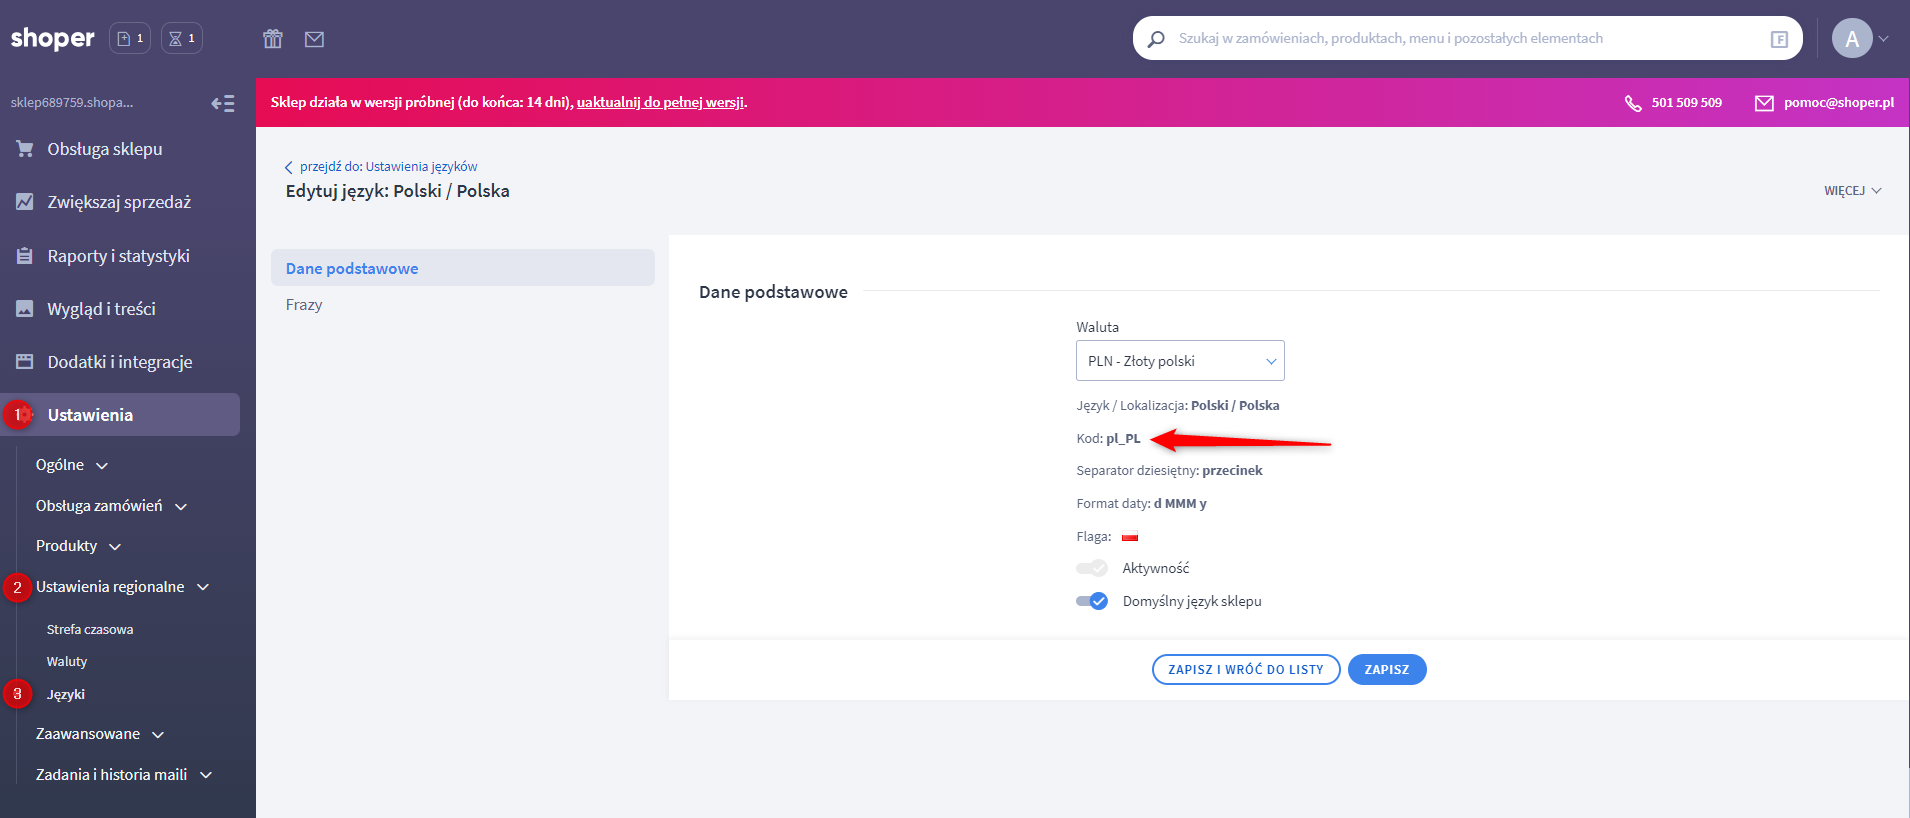Click the F shortcut icon in search bar

(1779, 39)
